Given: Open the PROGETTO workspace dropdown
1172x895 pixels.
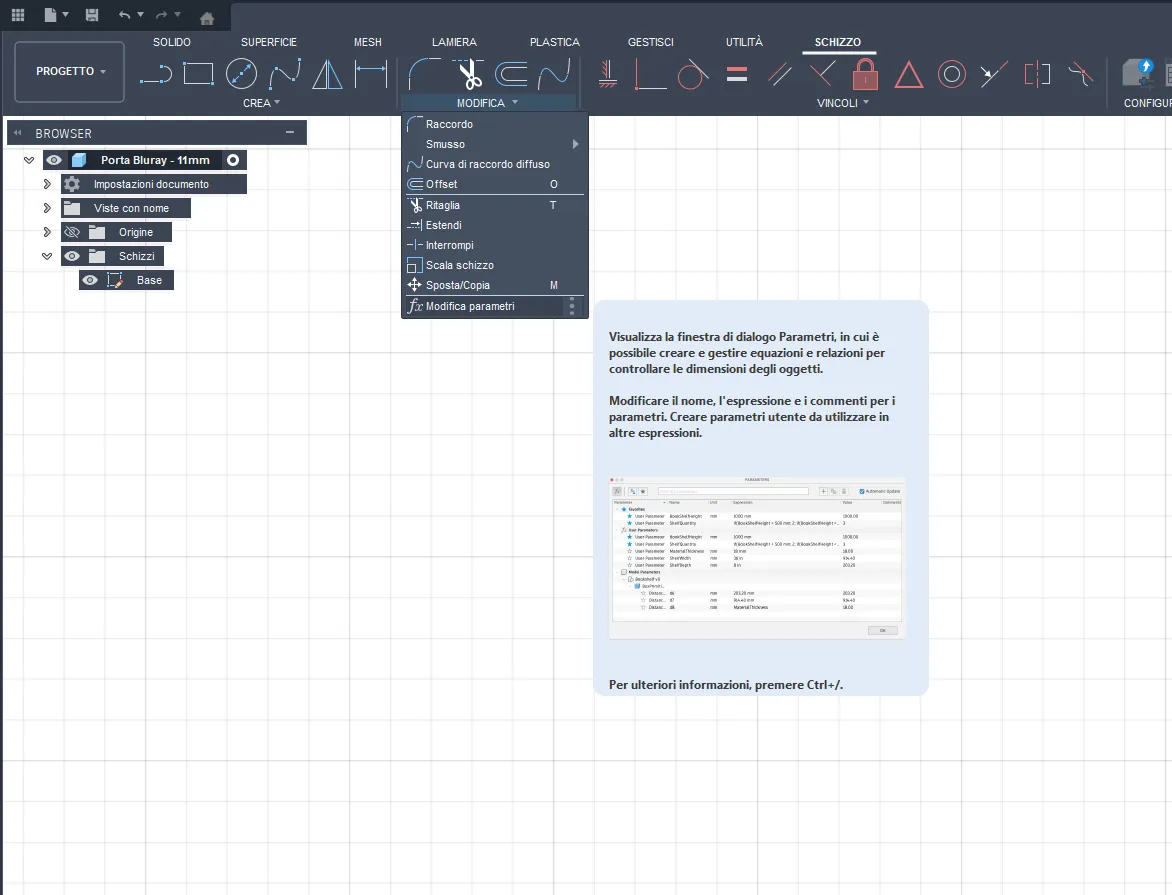Looking at the screenshot, I should [70, 72].
